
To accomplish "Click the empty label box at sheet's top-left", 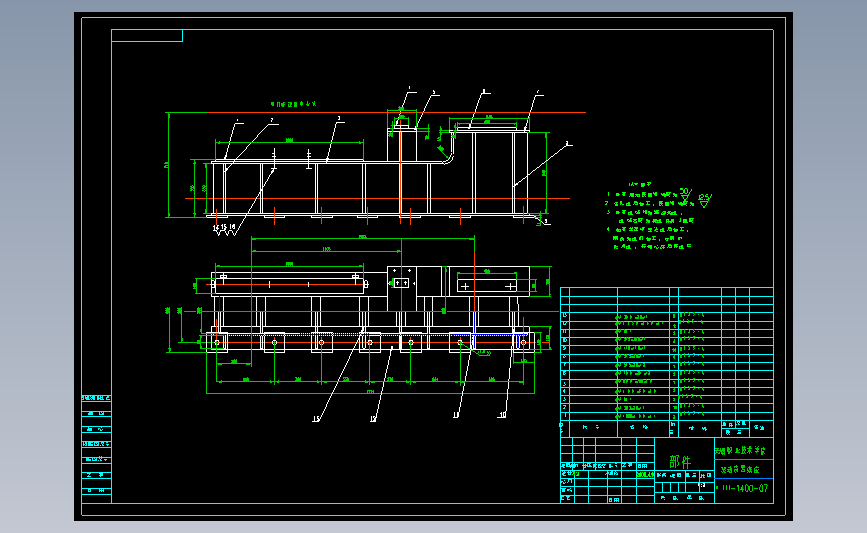I will (147, 35).
